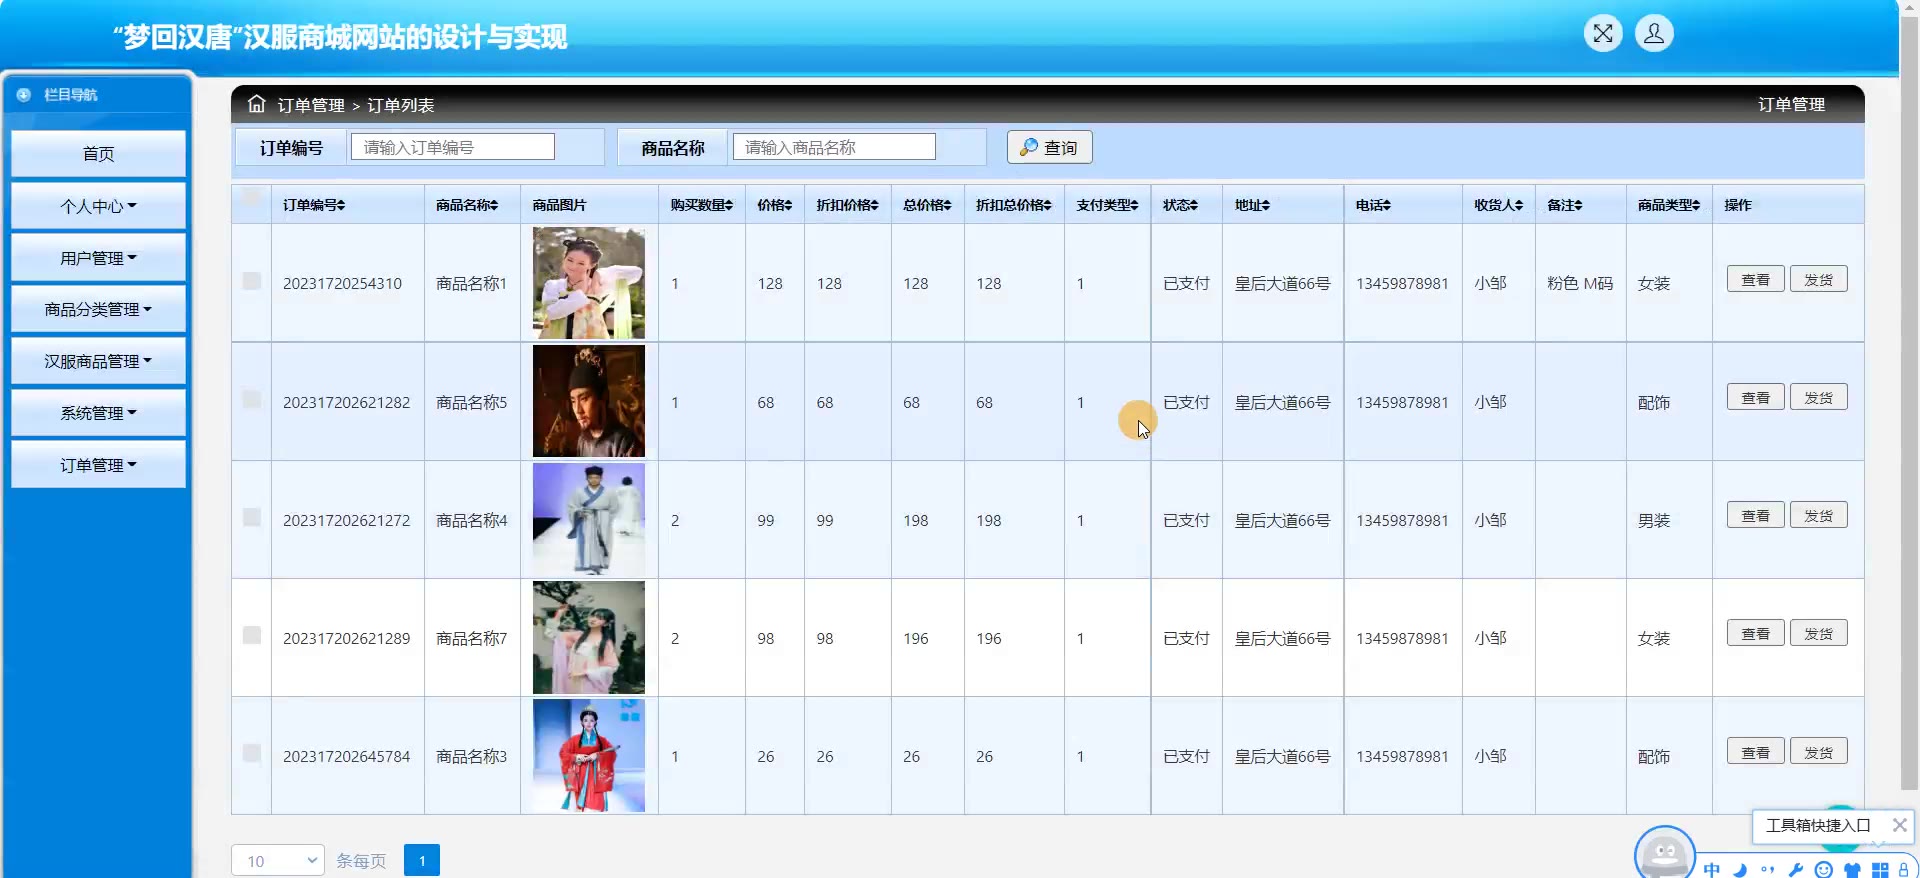Expand the 系统管理 sidebar menu
Screen dimensions: 1920x878
(x=98, y=413)
